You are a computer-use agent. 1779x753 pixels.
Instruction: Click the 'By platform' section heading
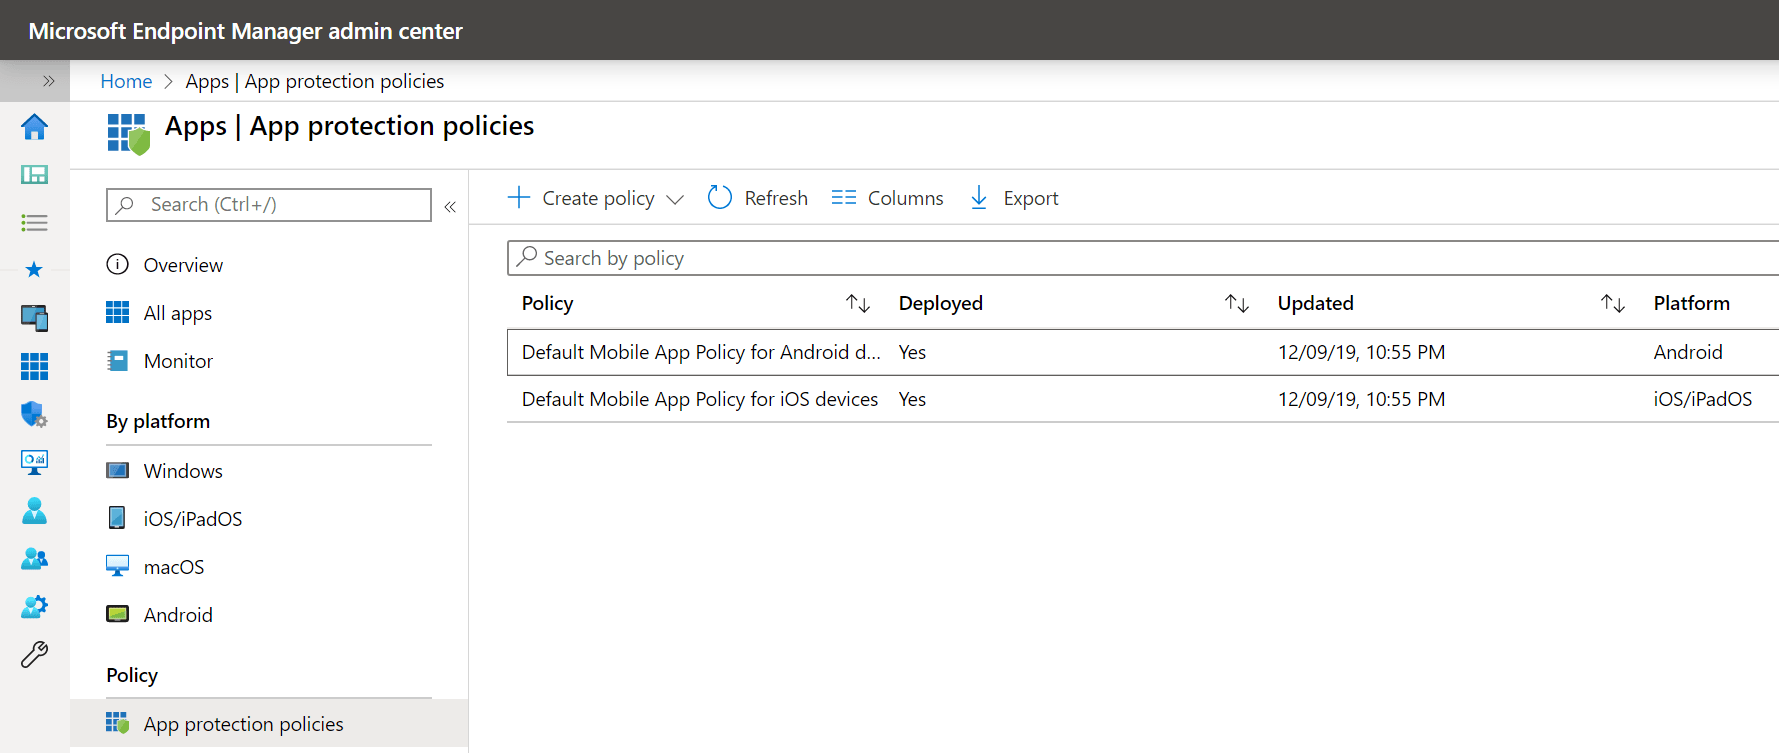coord(158,421)
